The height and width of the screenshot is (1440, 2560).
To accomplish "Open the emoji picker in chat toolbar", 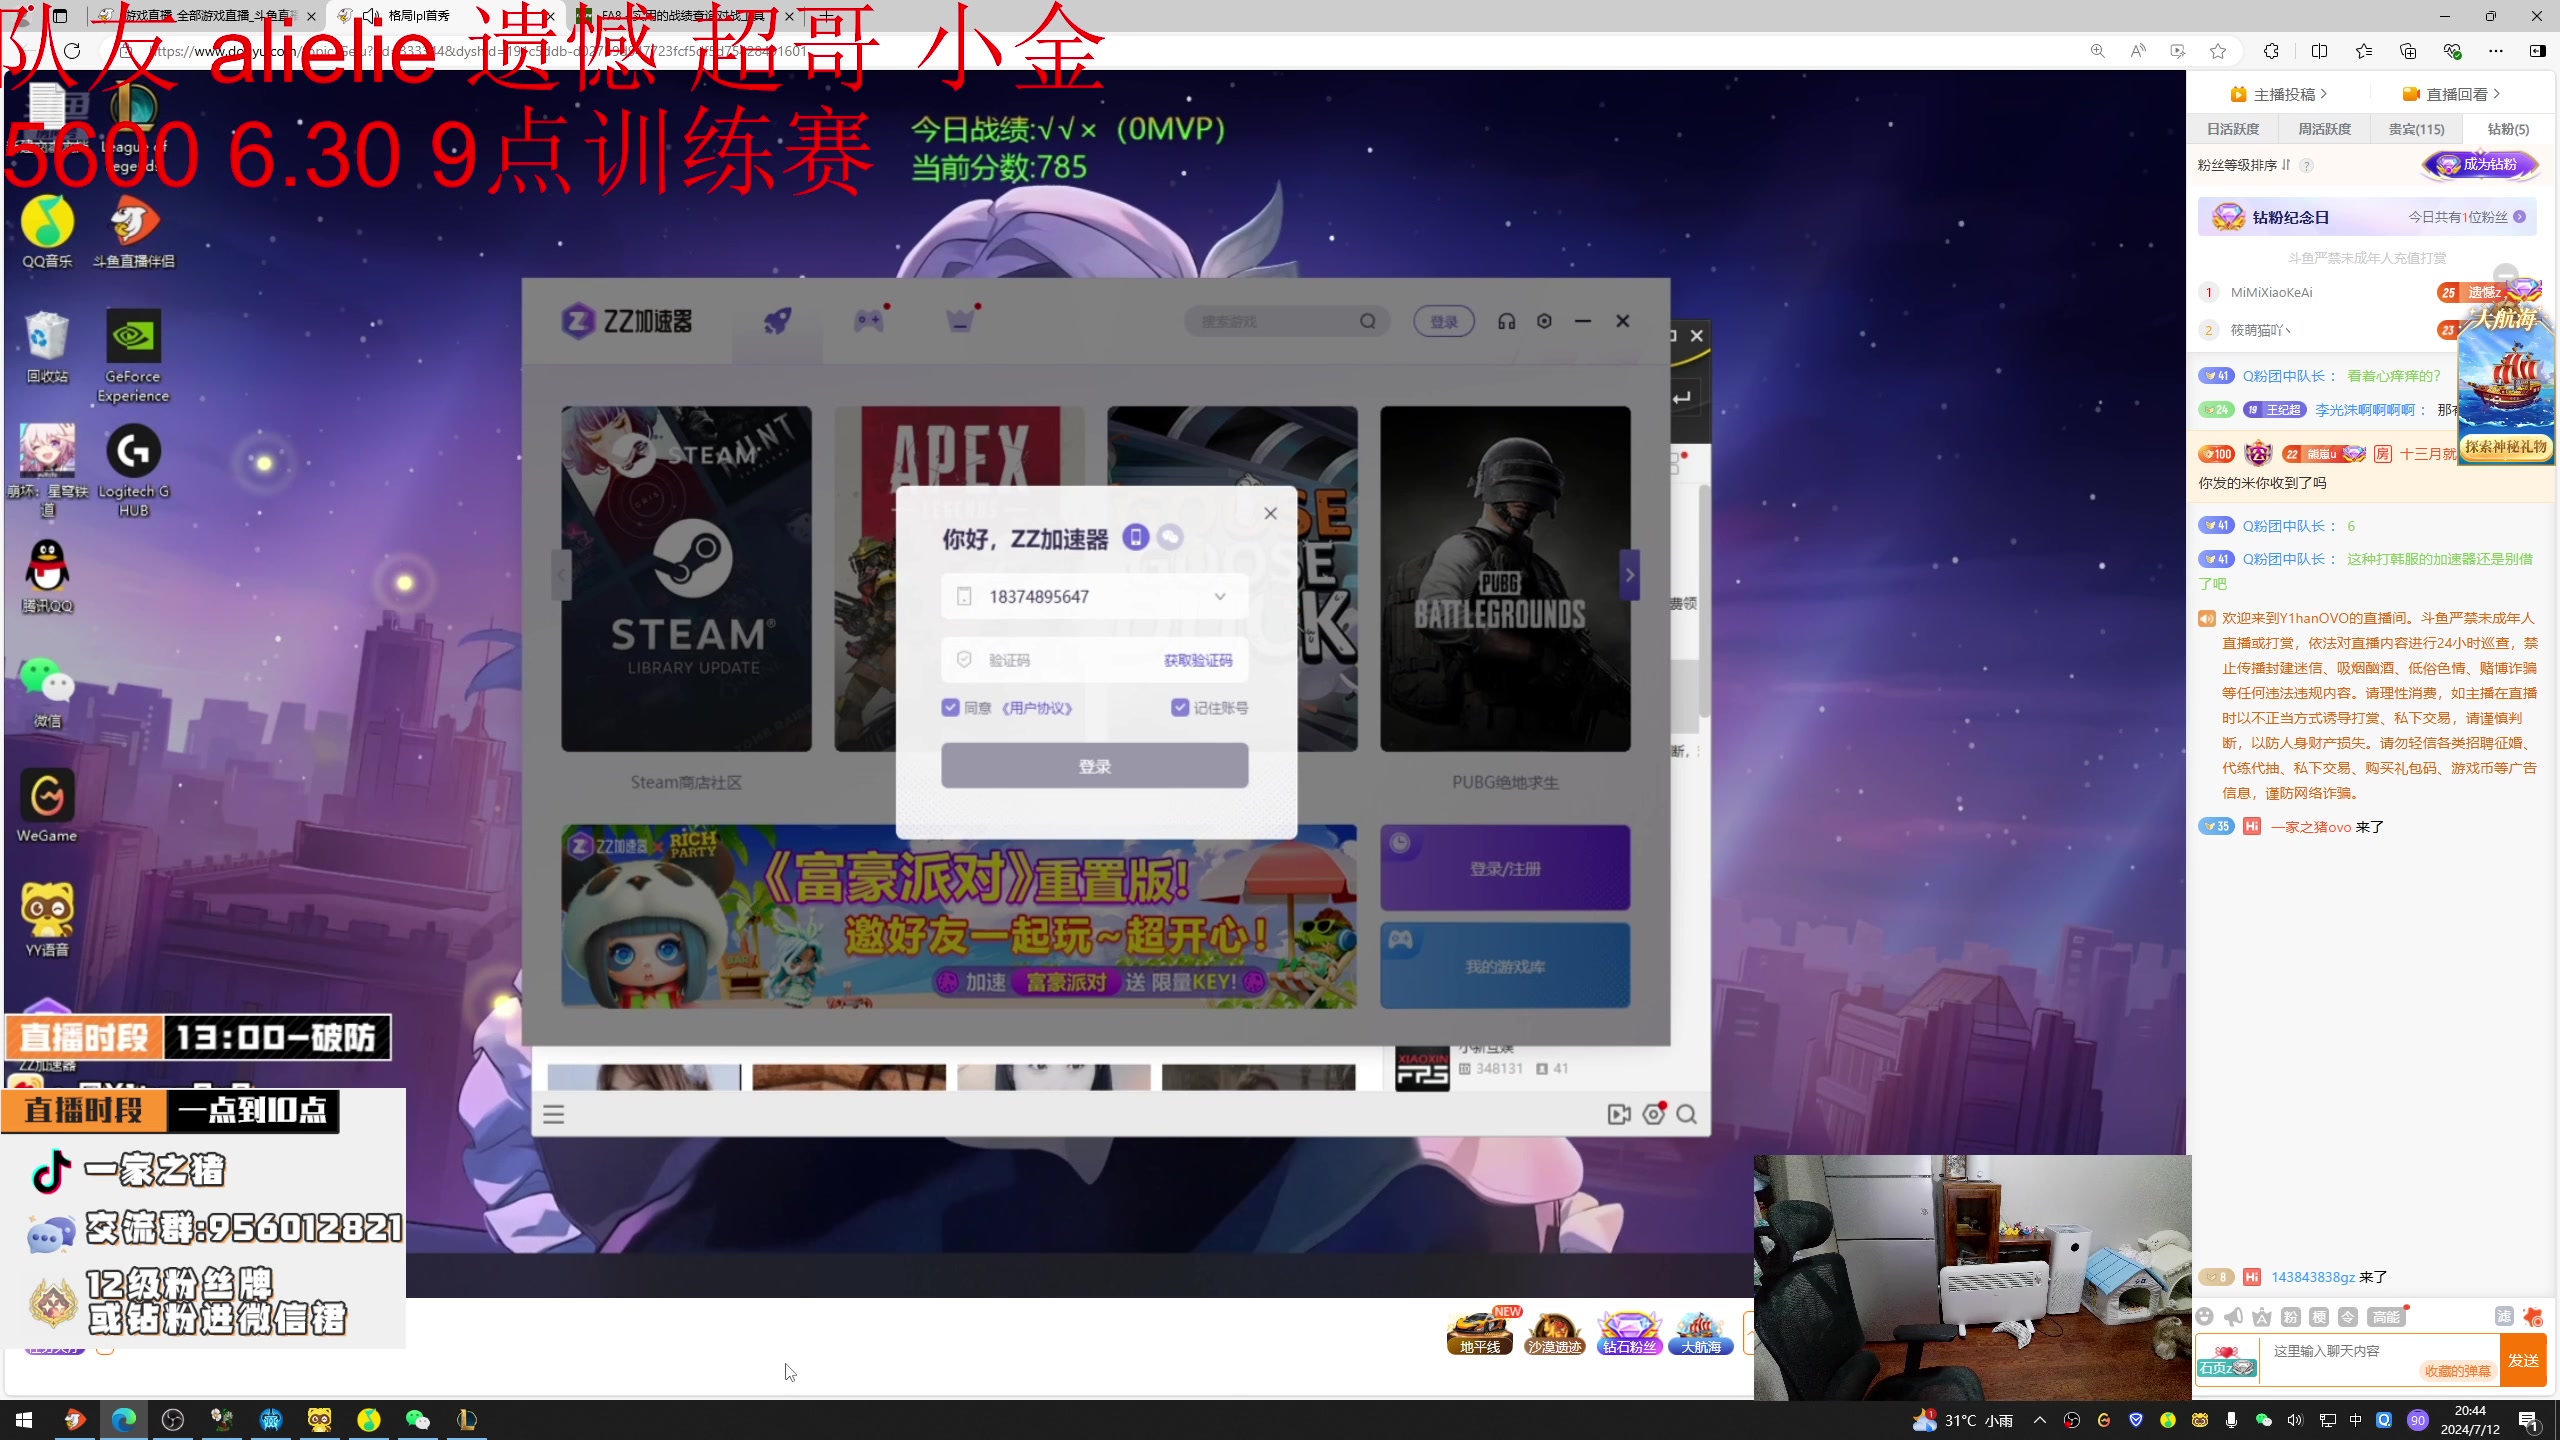I will tap(2205, 1317).
